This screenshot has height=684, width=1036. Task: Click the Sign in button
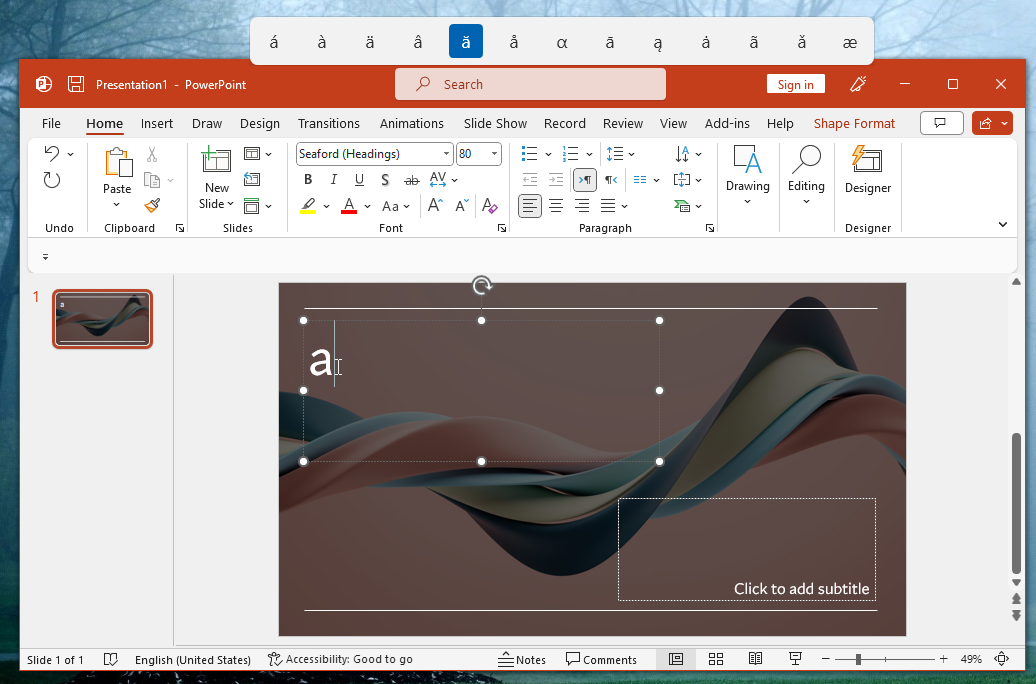coord(795,84)
